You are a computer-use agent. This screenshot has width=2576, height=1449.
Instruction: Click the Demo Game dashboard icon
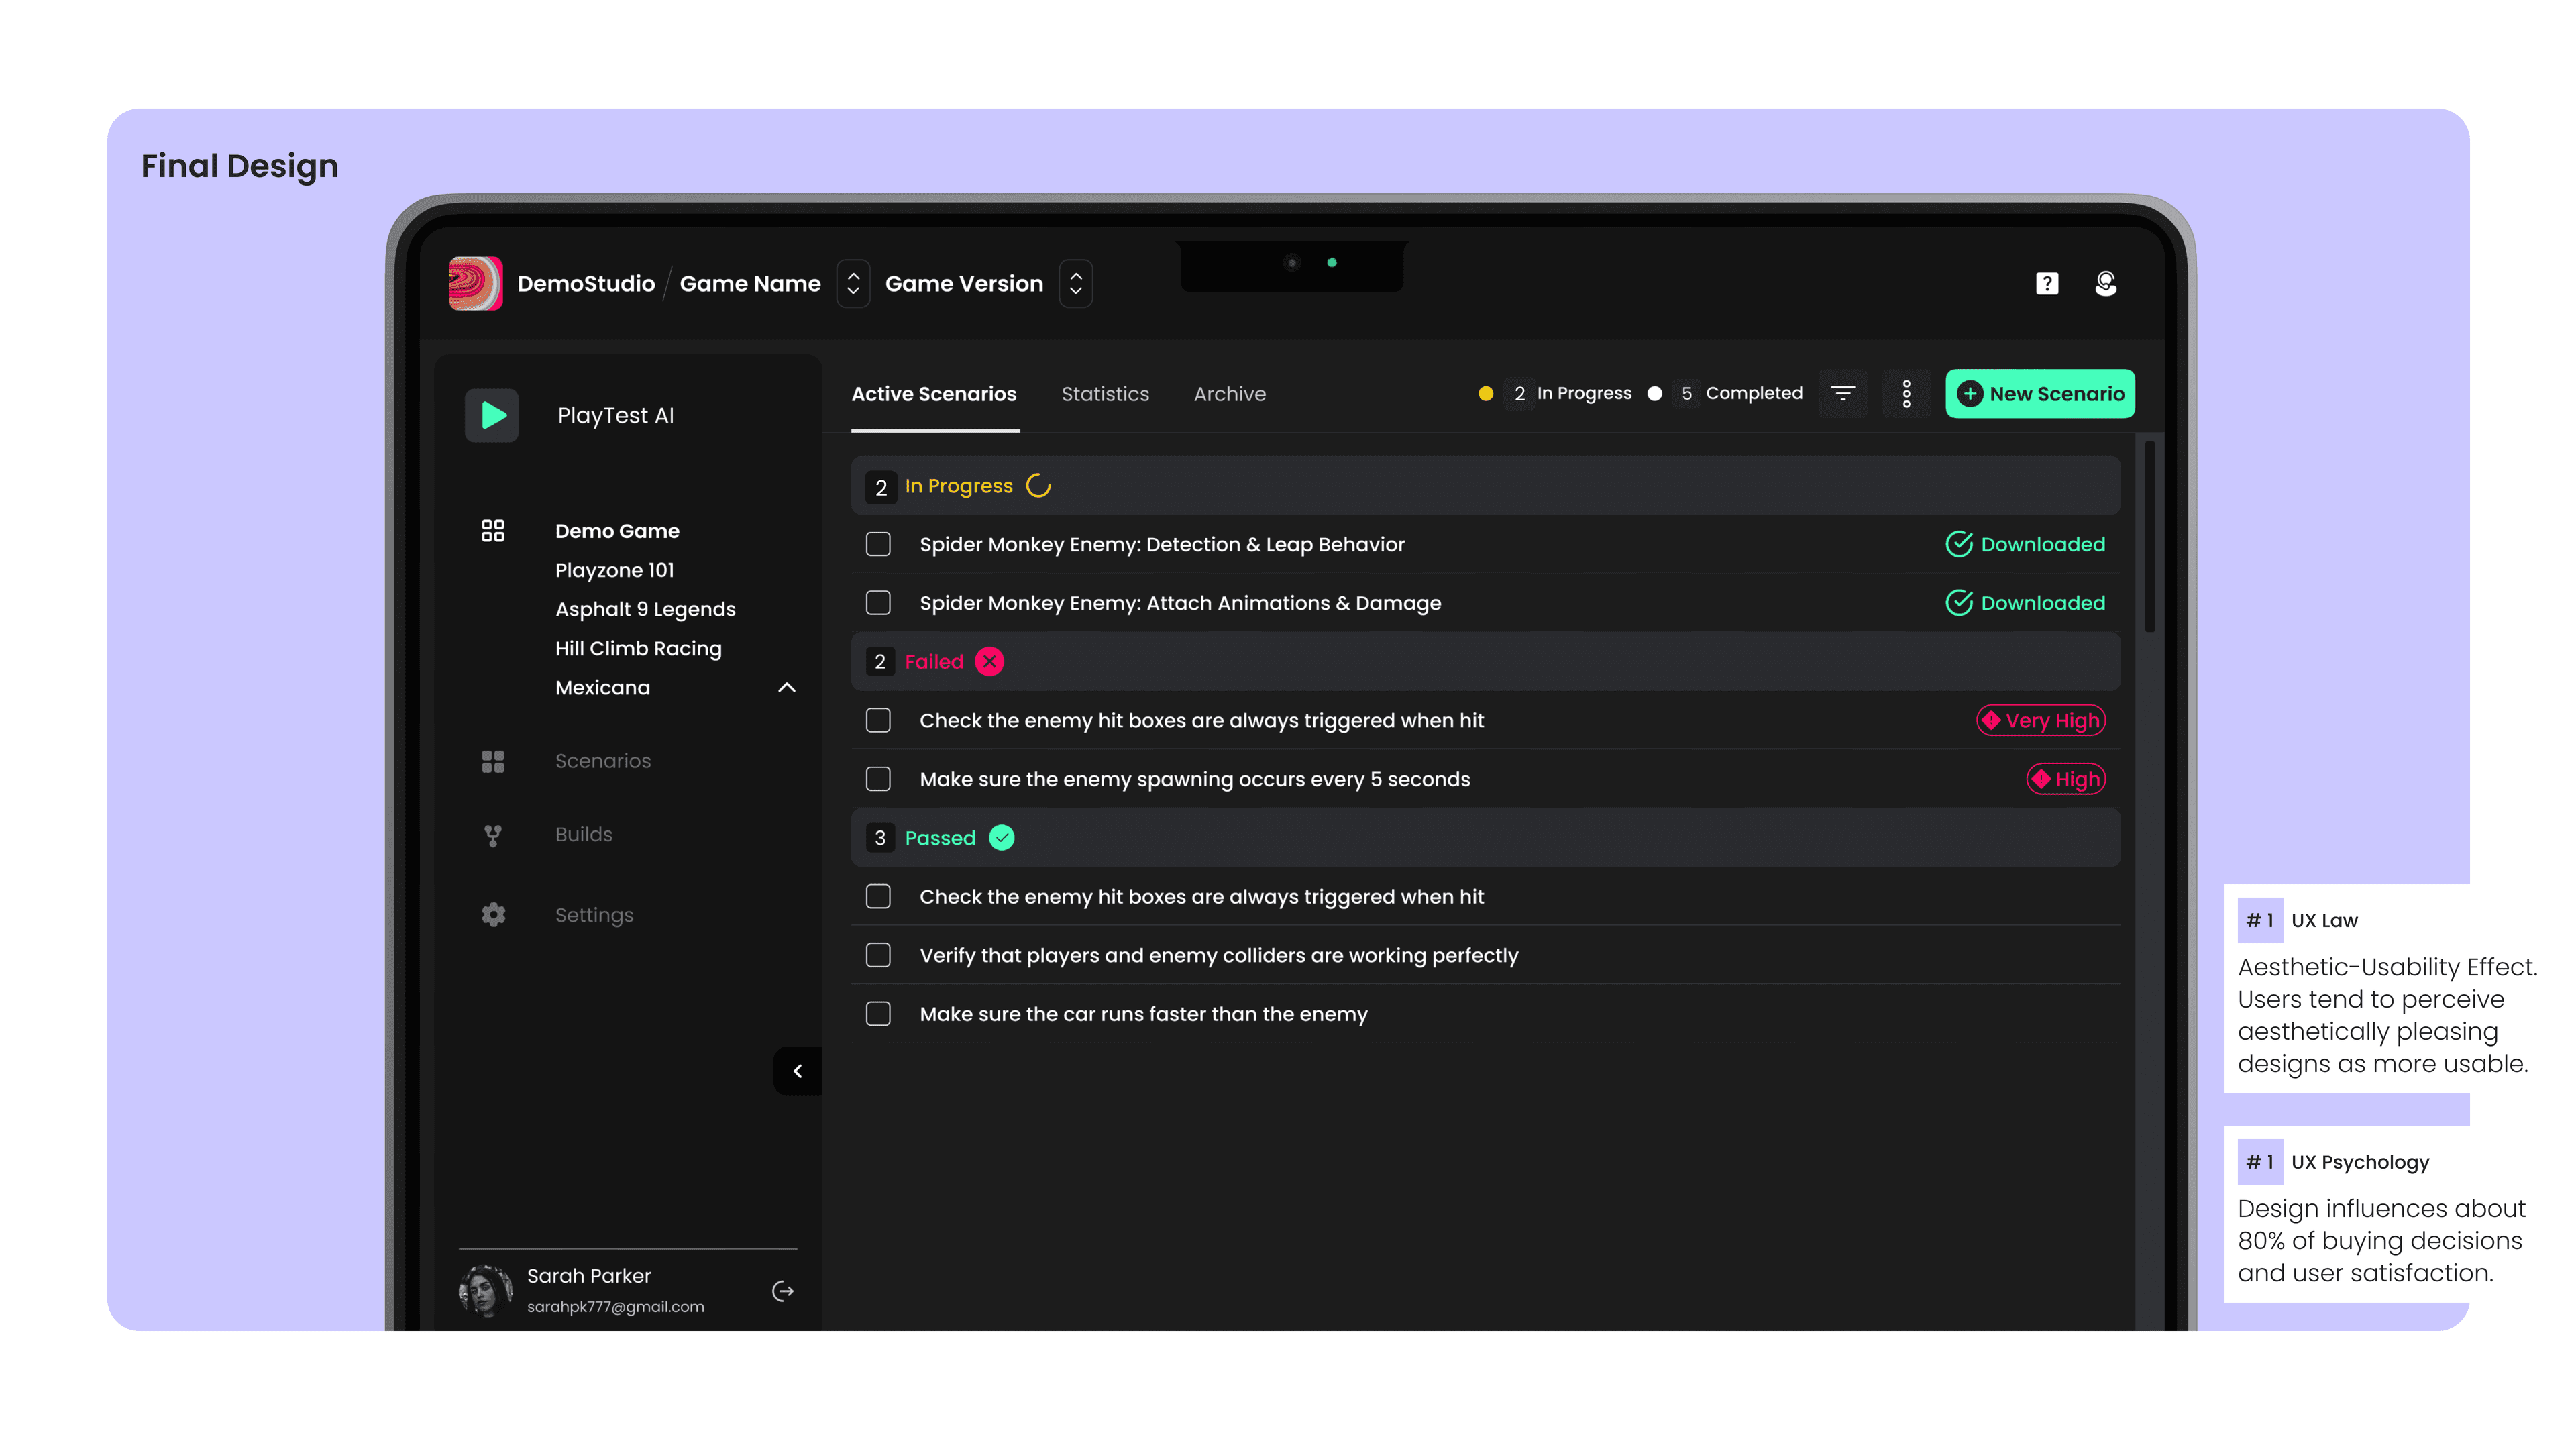click(x=493, y=530)
